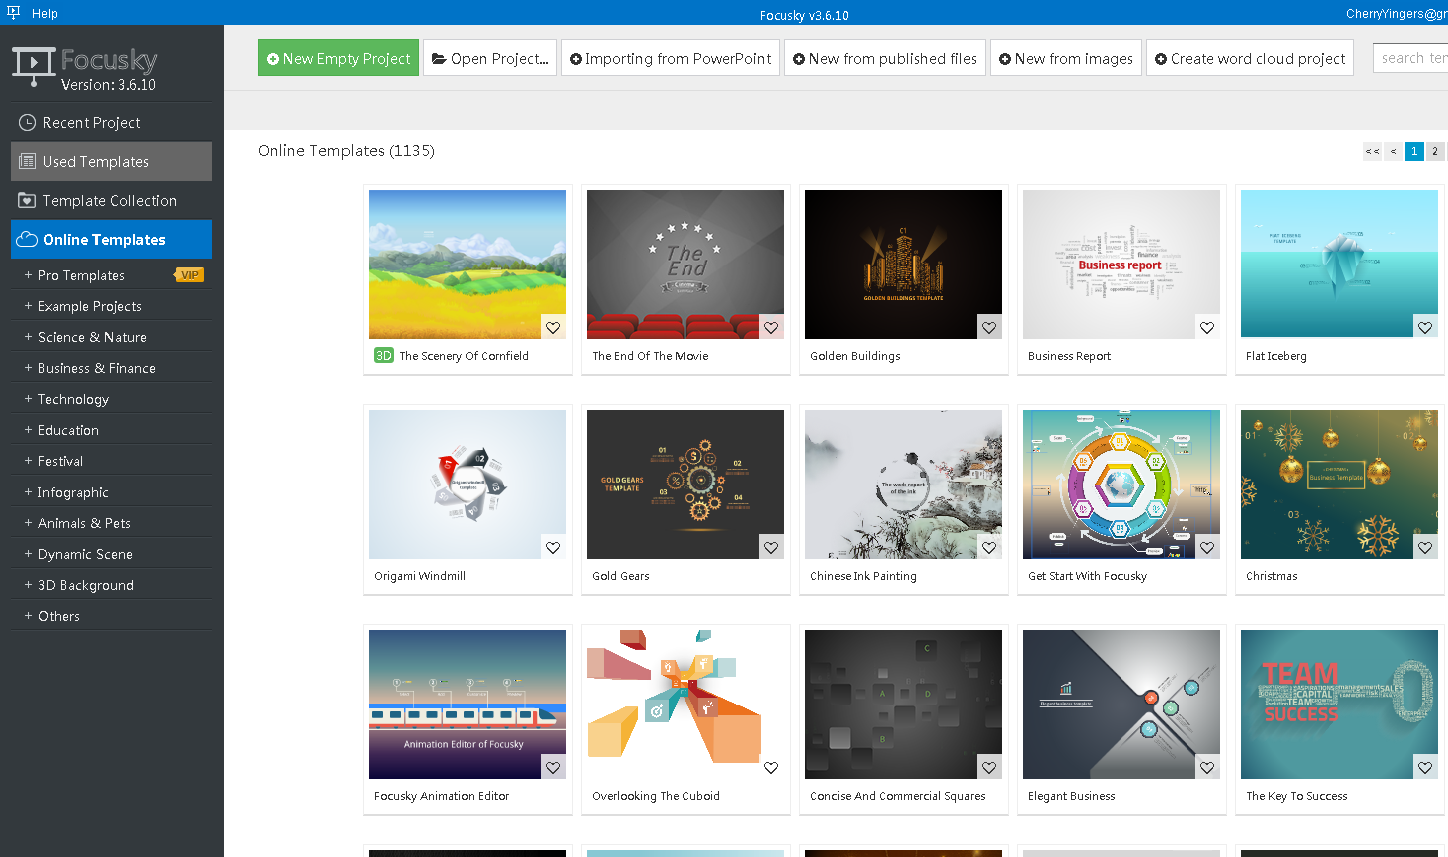Screen dimensions: 1448x857
Task: Expand the Festival category
Action: tap(60, 460)
